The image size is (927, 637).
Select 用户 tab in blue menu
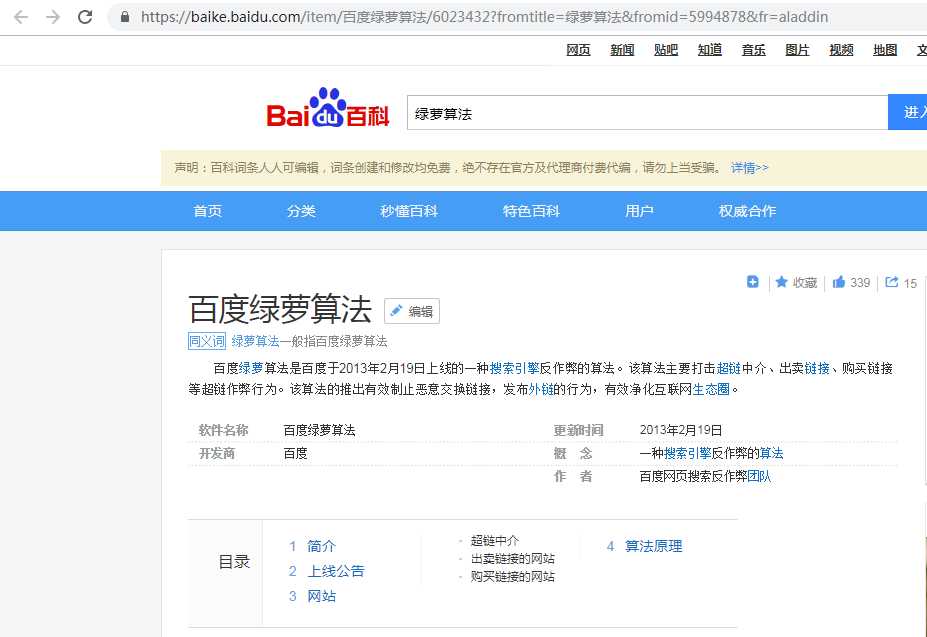pyautogui.click(x=639, y=211)
